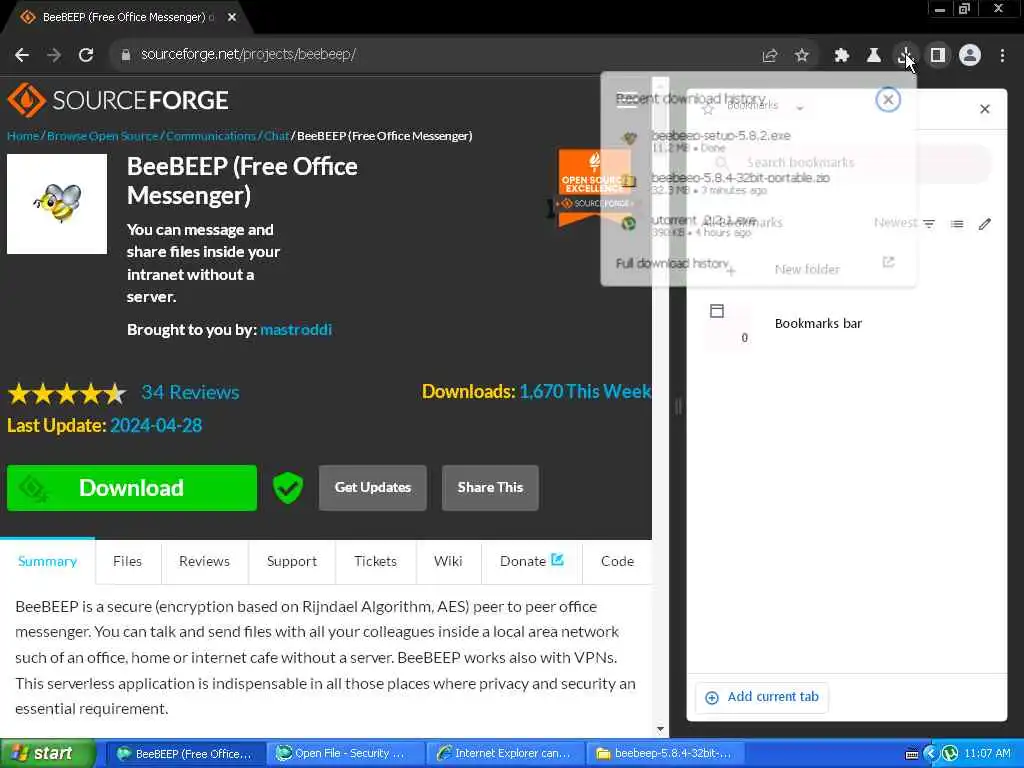The width and height of the screenshot is (1024, 768).
Task: Select the Summary tab
Action: click(x=47, y=561)
